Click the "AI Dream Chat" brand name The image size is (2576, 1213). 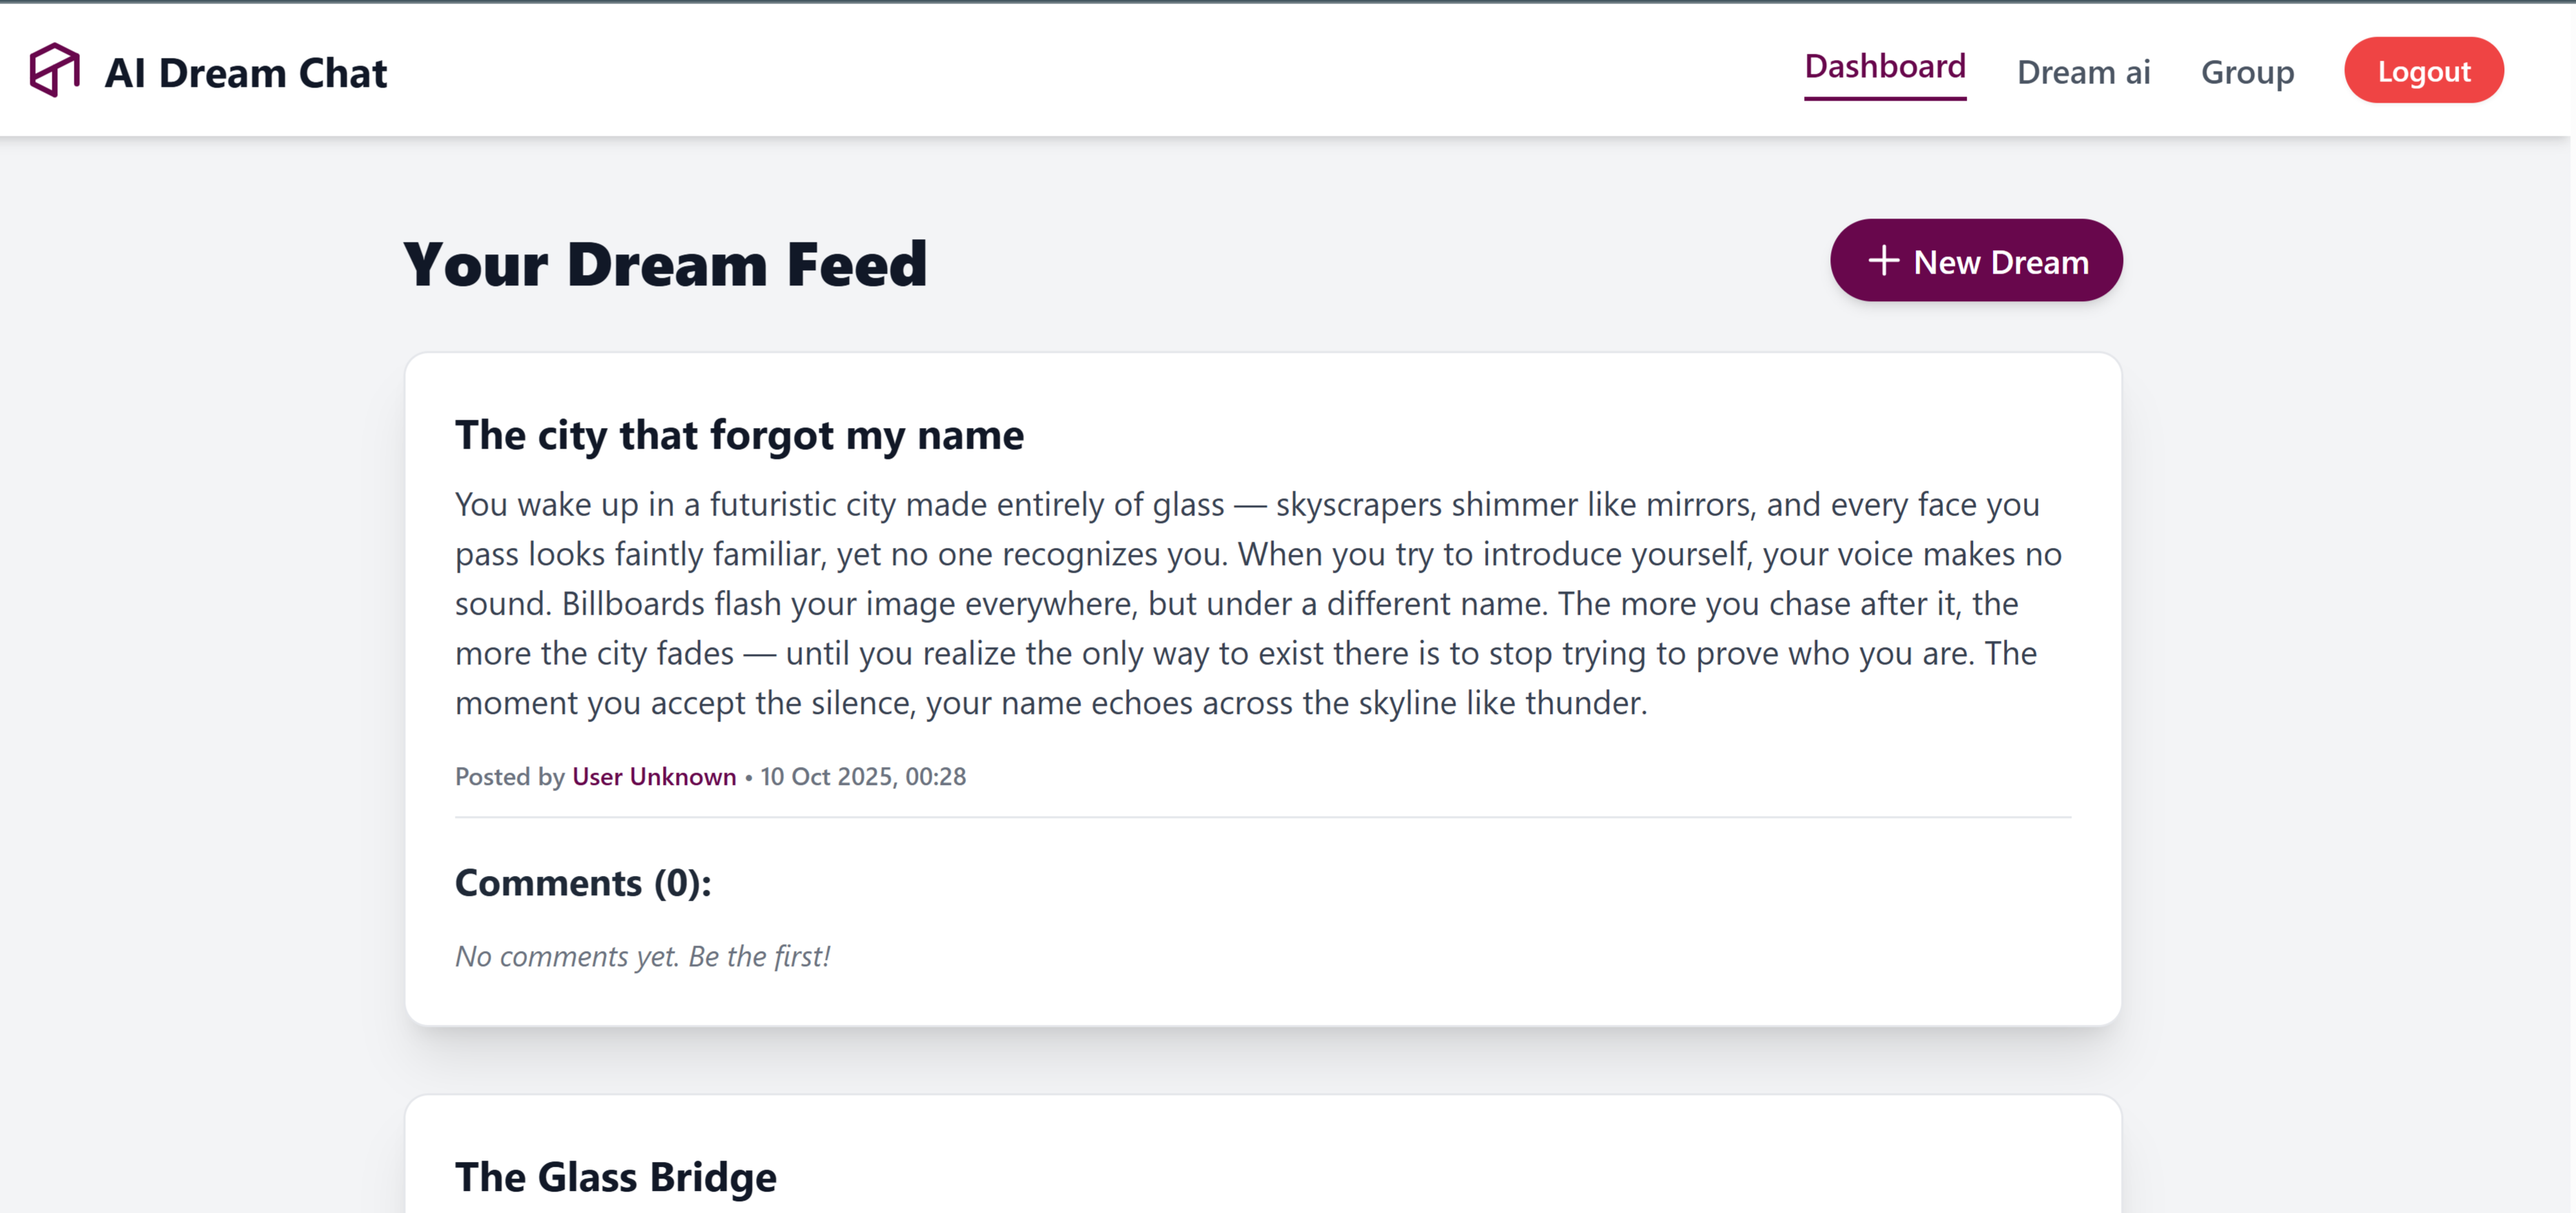click(245, 73)
